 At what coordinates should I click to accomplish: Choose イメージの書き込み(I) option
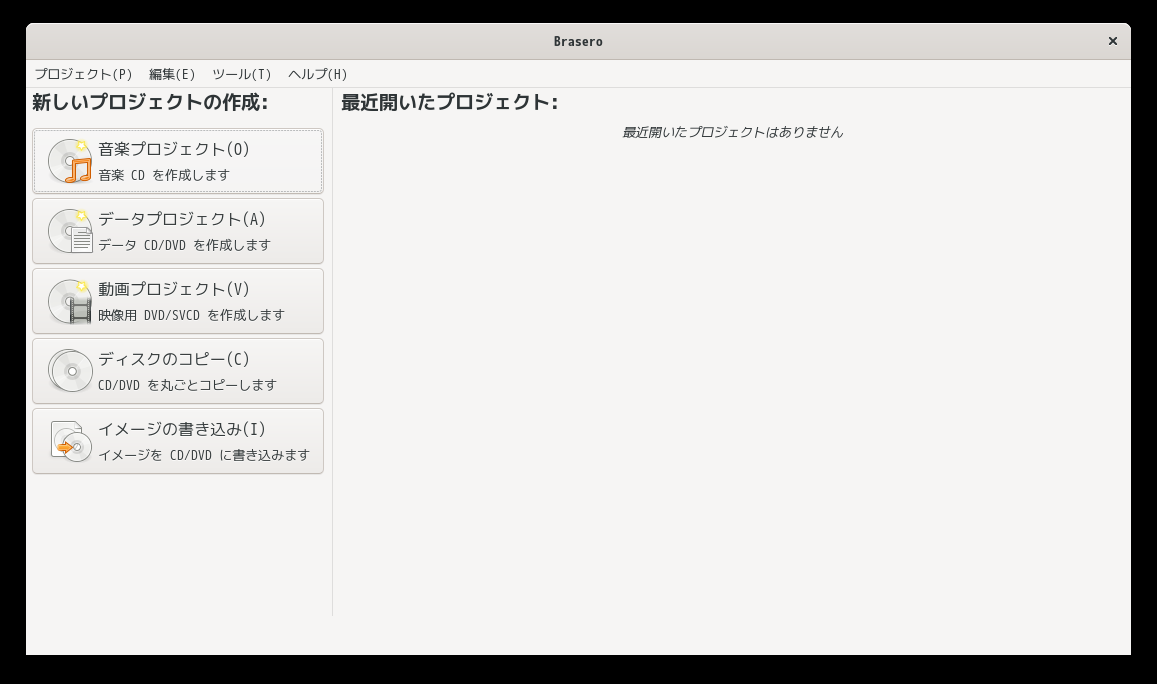(178, 441)
